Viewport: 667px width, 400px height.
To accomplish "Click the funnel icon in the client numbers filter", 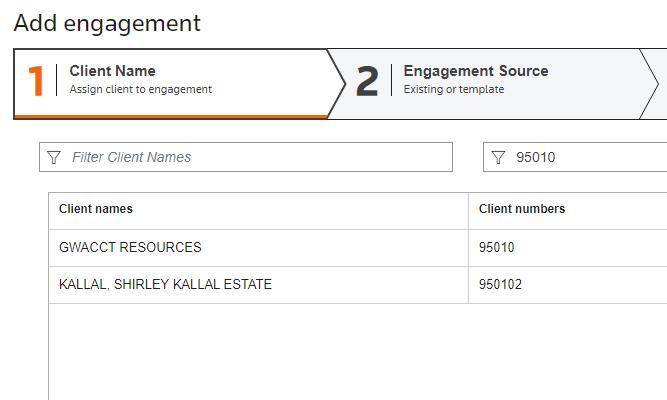I will [498, 157].
